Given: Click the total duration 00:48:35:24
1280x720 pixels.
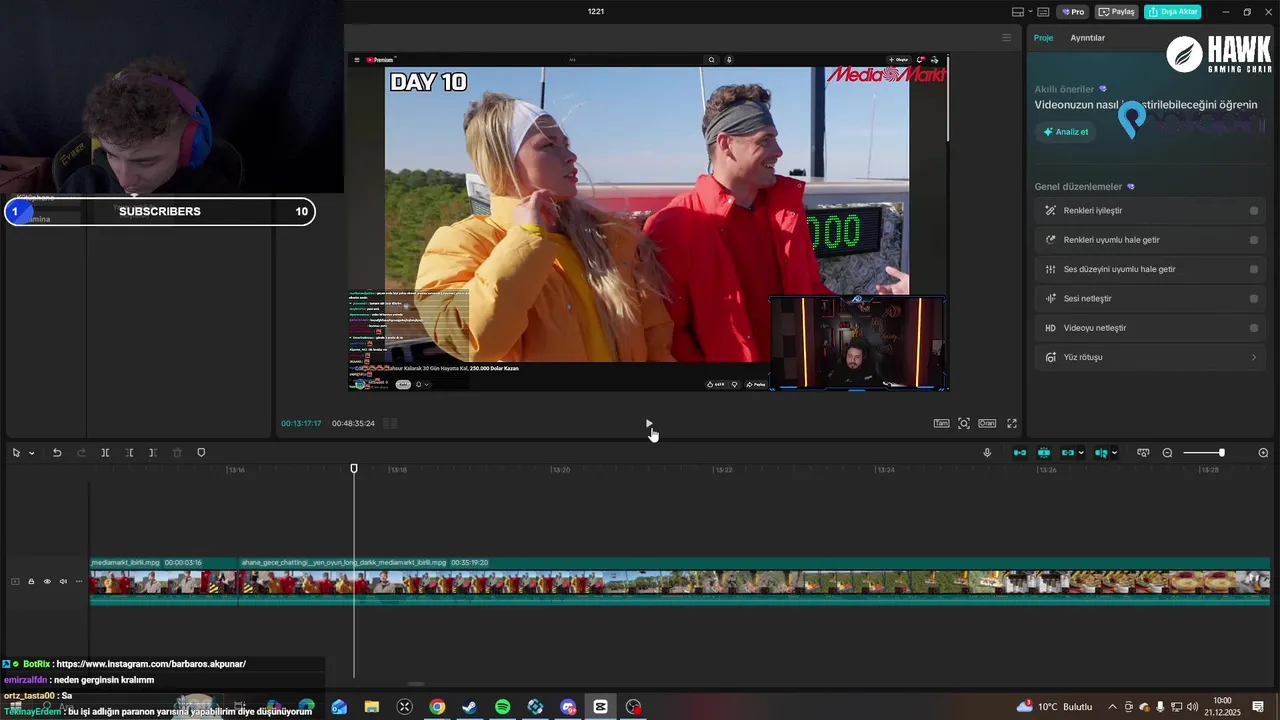Looking at the screenshot, I should tap(353, 424).
